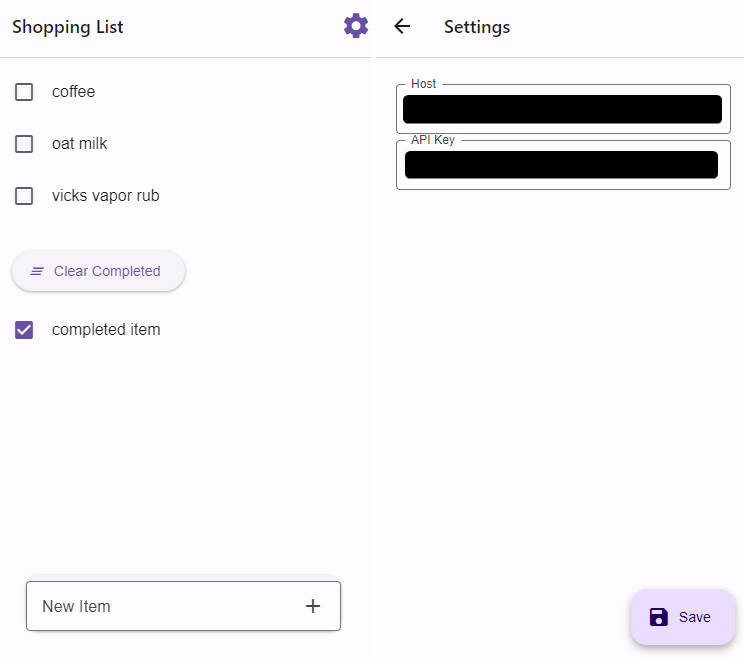Open settings via the gear icon
This screenshot has width=744, height=664.
[355, 26]
